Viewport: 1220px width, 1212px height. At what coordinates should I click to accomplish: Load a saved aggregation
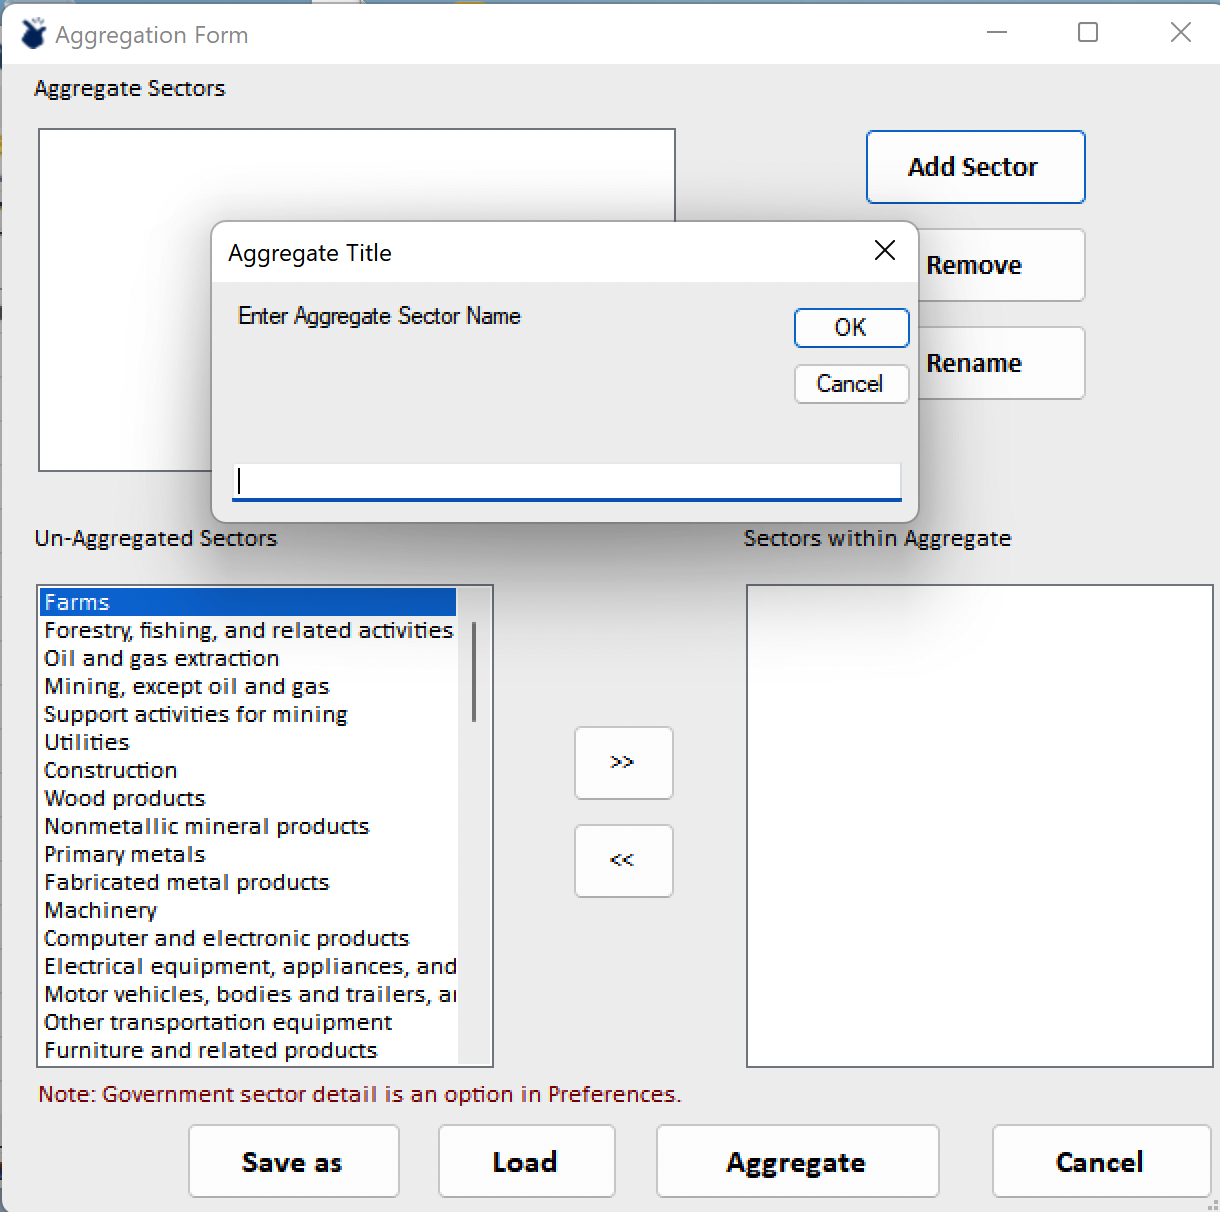(526, 1162)
